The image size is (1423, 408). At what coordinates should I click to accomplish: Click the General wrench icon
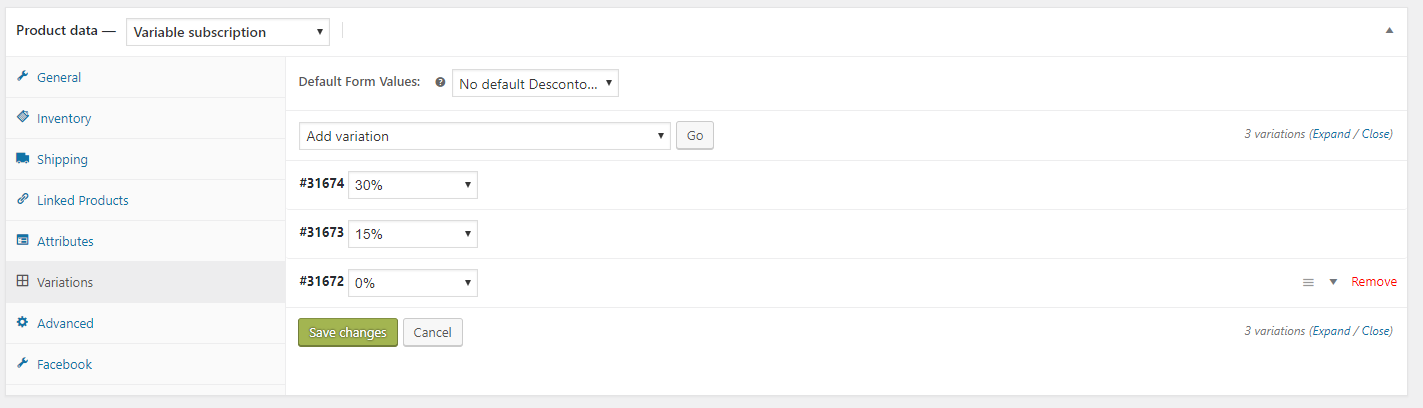tap(22, 77)
